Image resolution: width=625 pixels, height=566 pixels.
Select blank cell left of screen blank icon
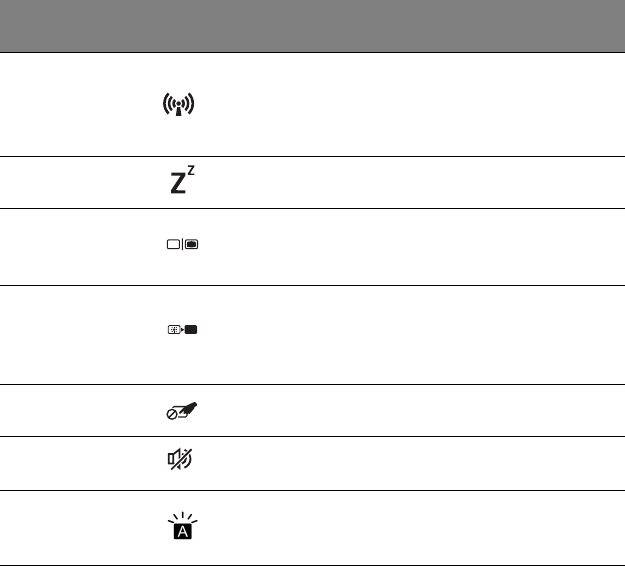pos(65,334)
